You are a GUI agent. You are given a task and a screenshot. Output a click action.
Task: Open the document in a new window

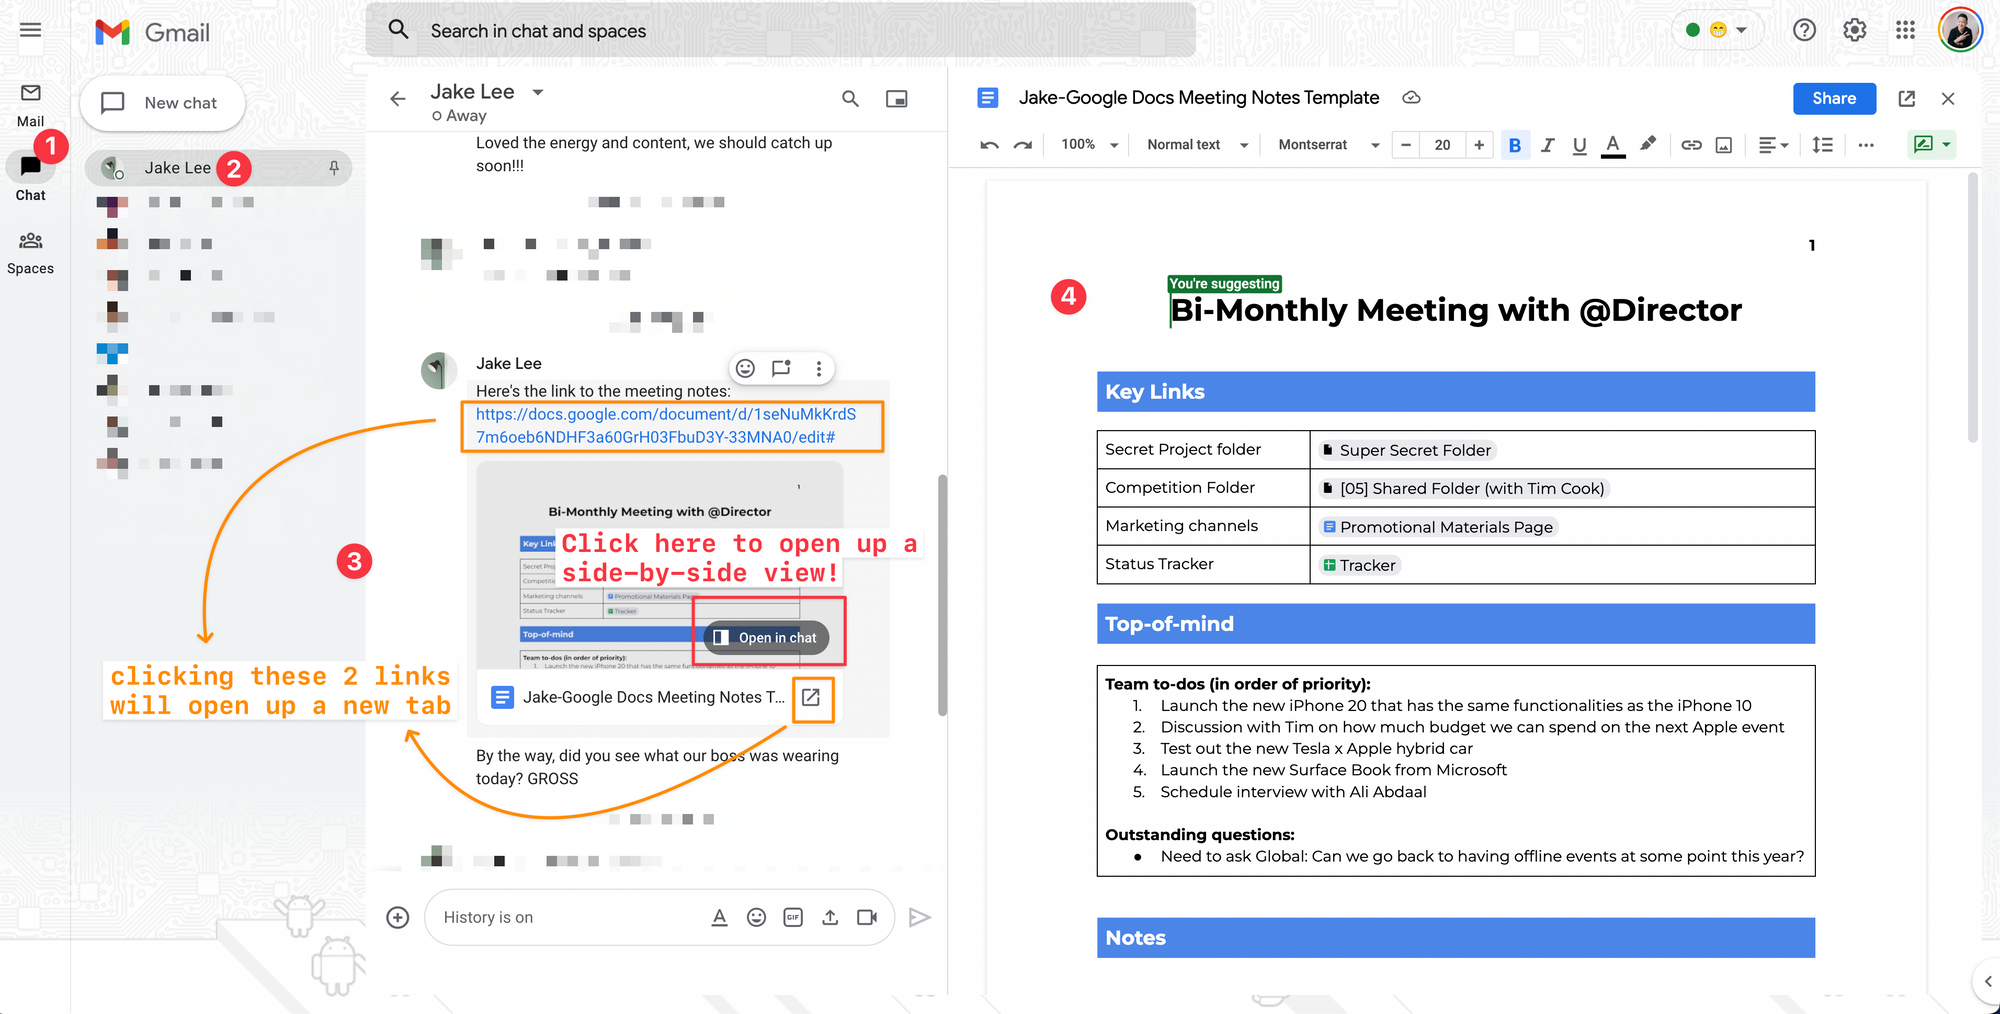pos(1907,98)
